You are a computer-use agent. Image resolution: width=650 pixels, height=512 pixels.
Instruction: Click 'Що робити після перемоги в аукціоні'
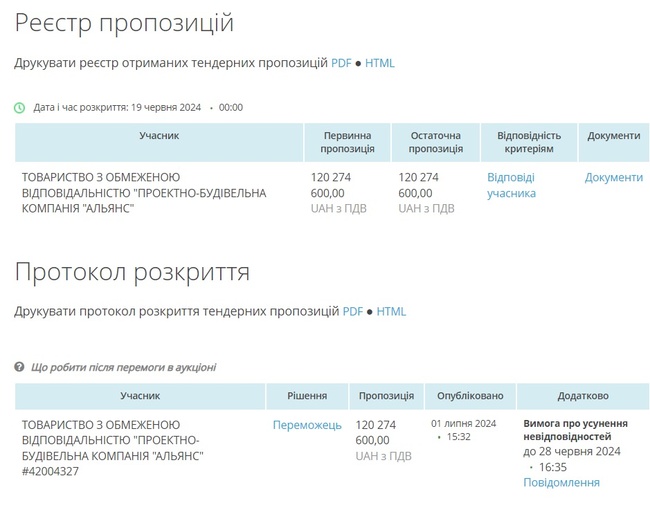tap(124, 367)
